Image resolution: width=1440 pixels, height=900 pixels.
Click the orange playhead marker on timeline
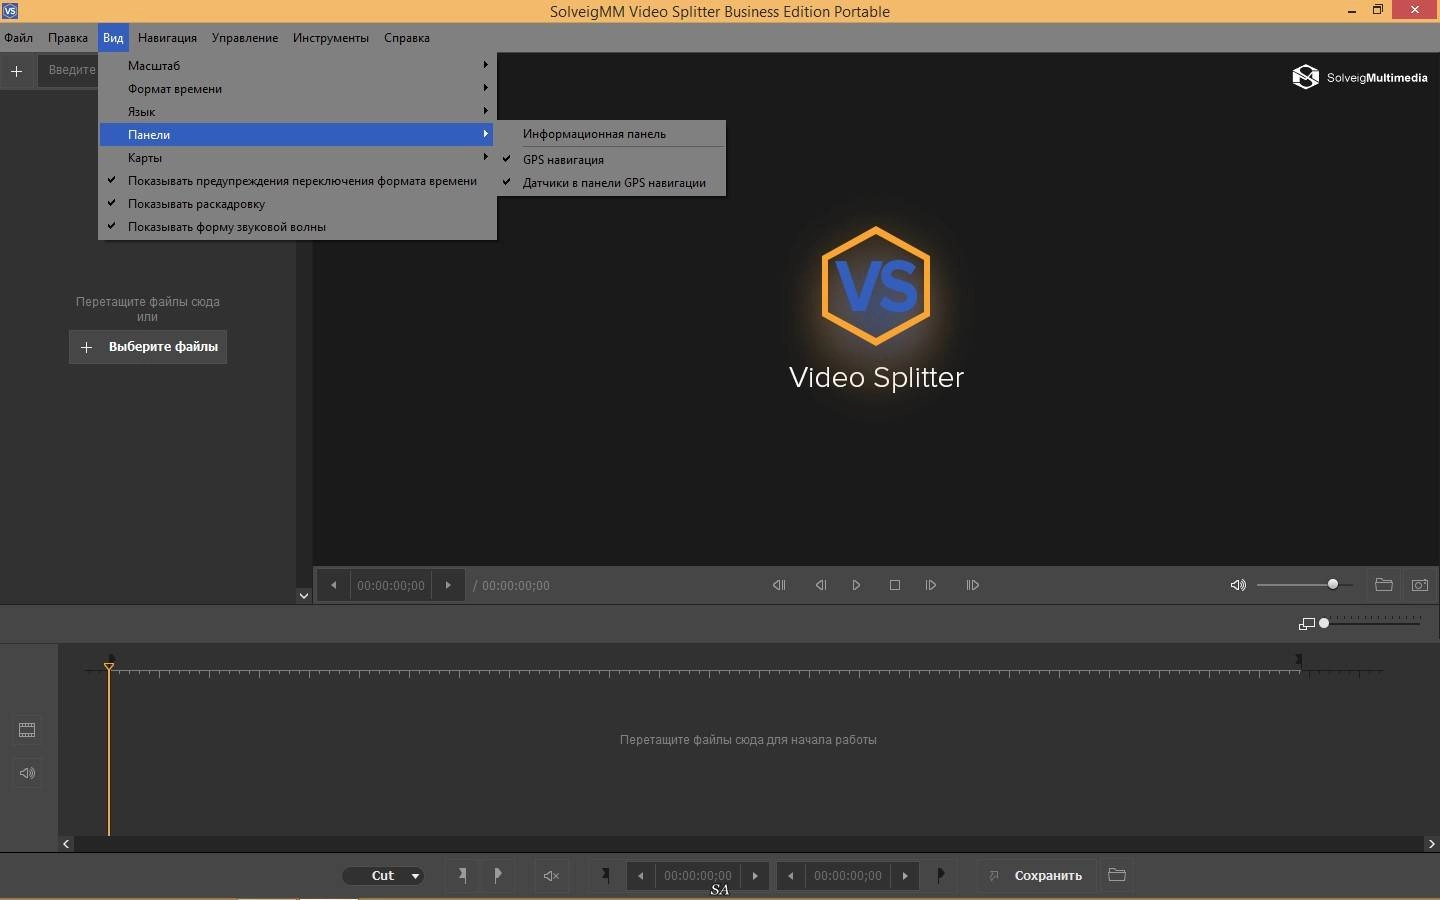click(x=109, y=666)
